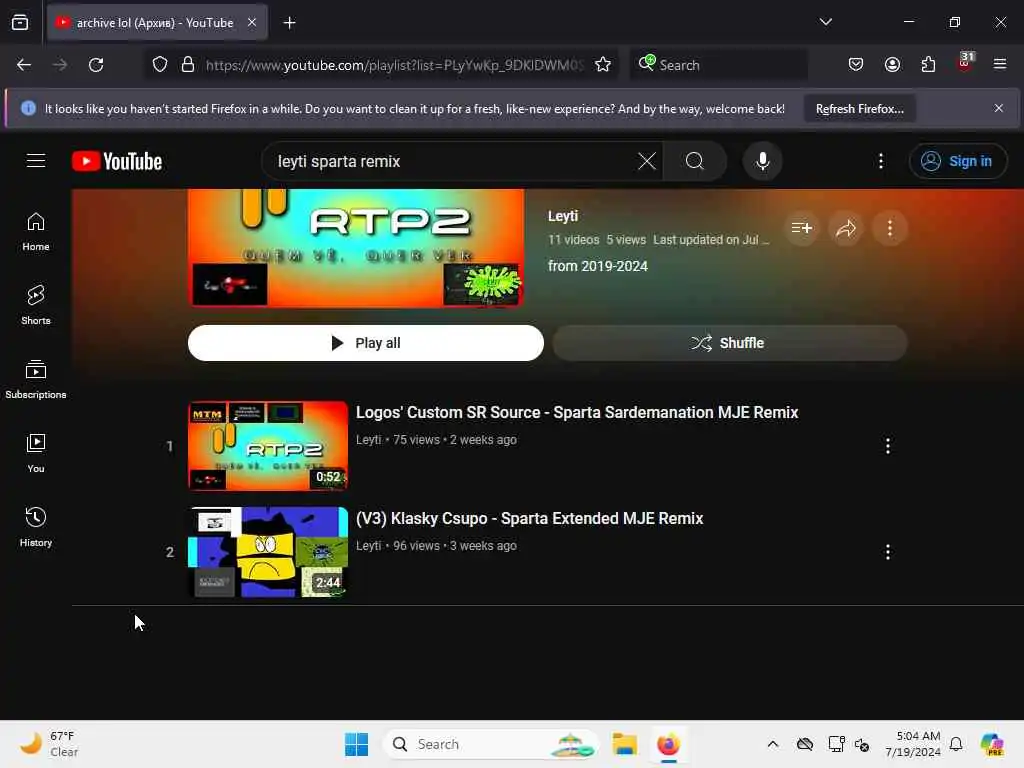This screenshot has height=768, width=1024.
Task: Share the playlist with the arrow icon
Action: (846, 228)
